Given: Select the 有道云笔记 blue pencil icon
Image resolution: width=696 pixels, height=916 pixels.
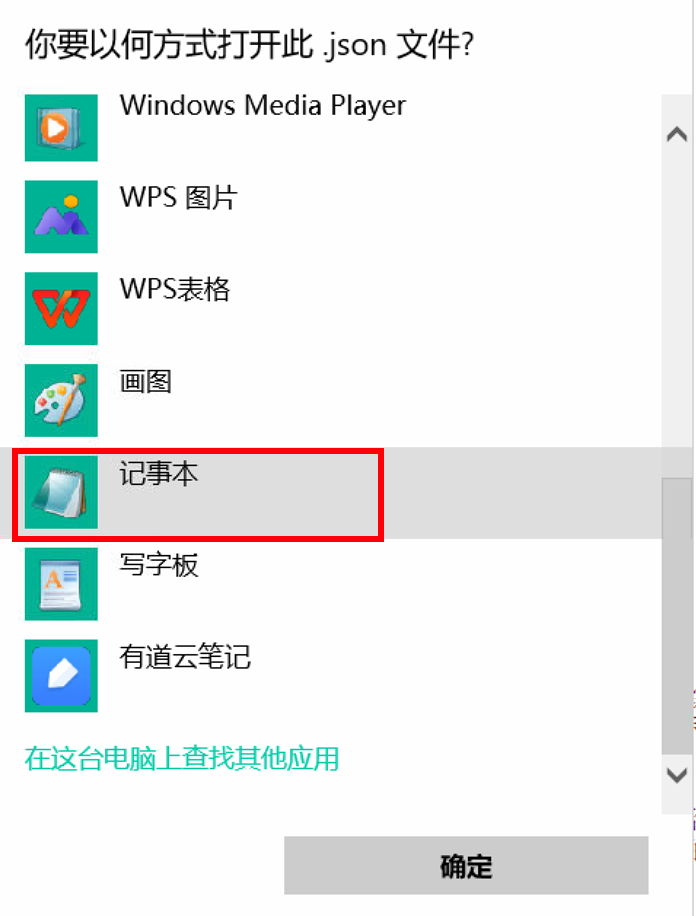Looking at the screenshot, I should coord(61,675).
